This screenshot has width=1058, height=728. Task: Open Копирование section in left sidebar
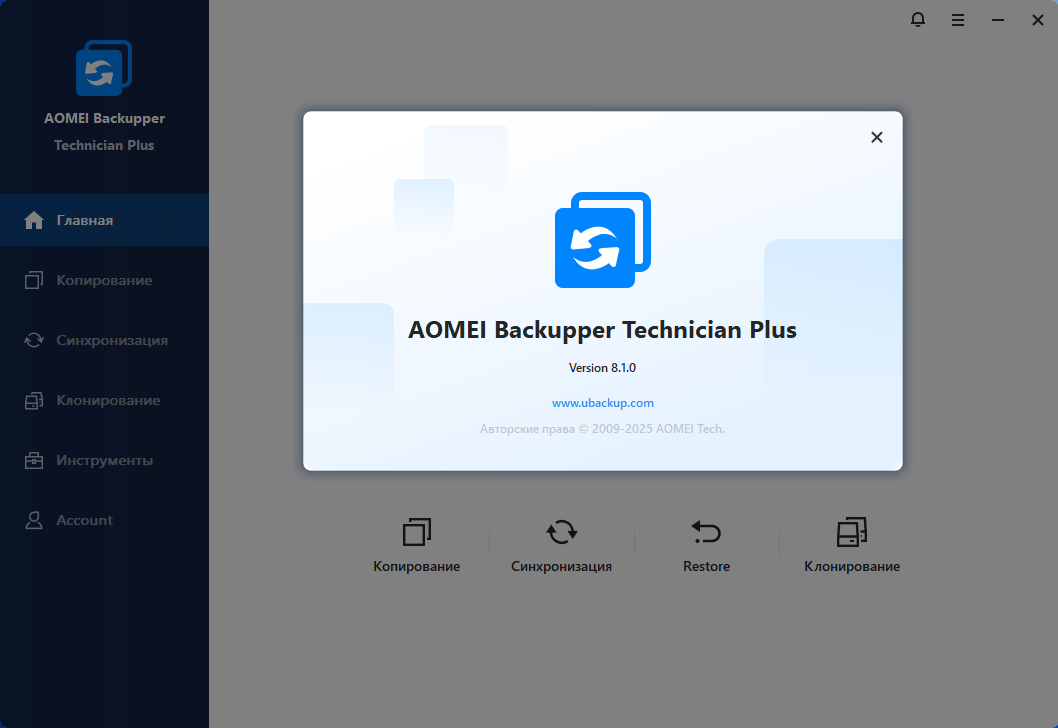coord(104,280)
